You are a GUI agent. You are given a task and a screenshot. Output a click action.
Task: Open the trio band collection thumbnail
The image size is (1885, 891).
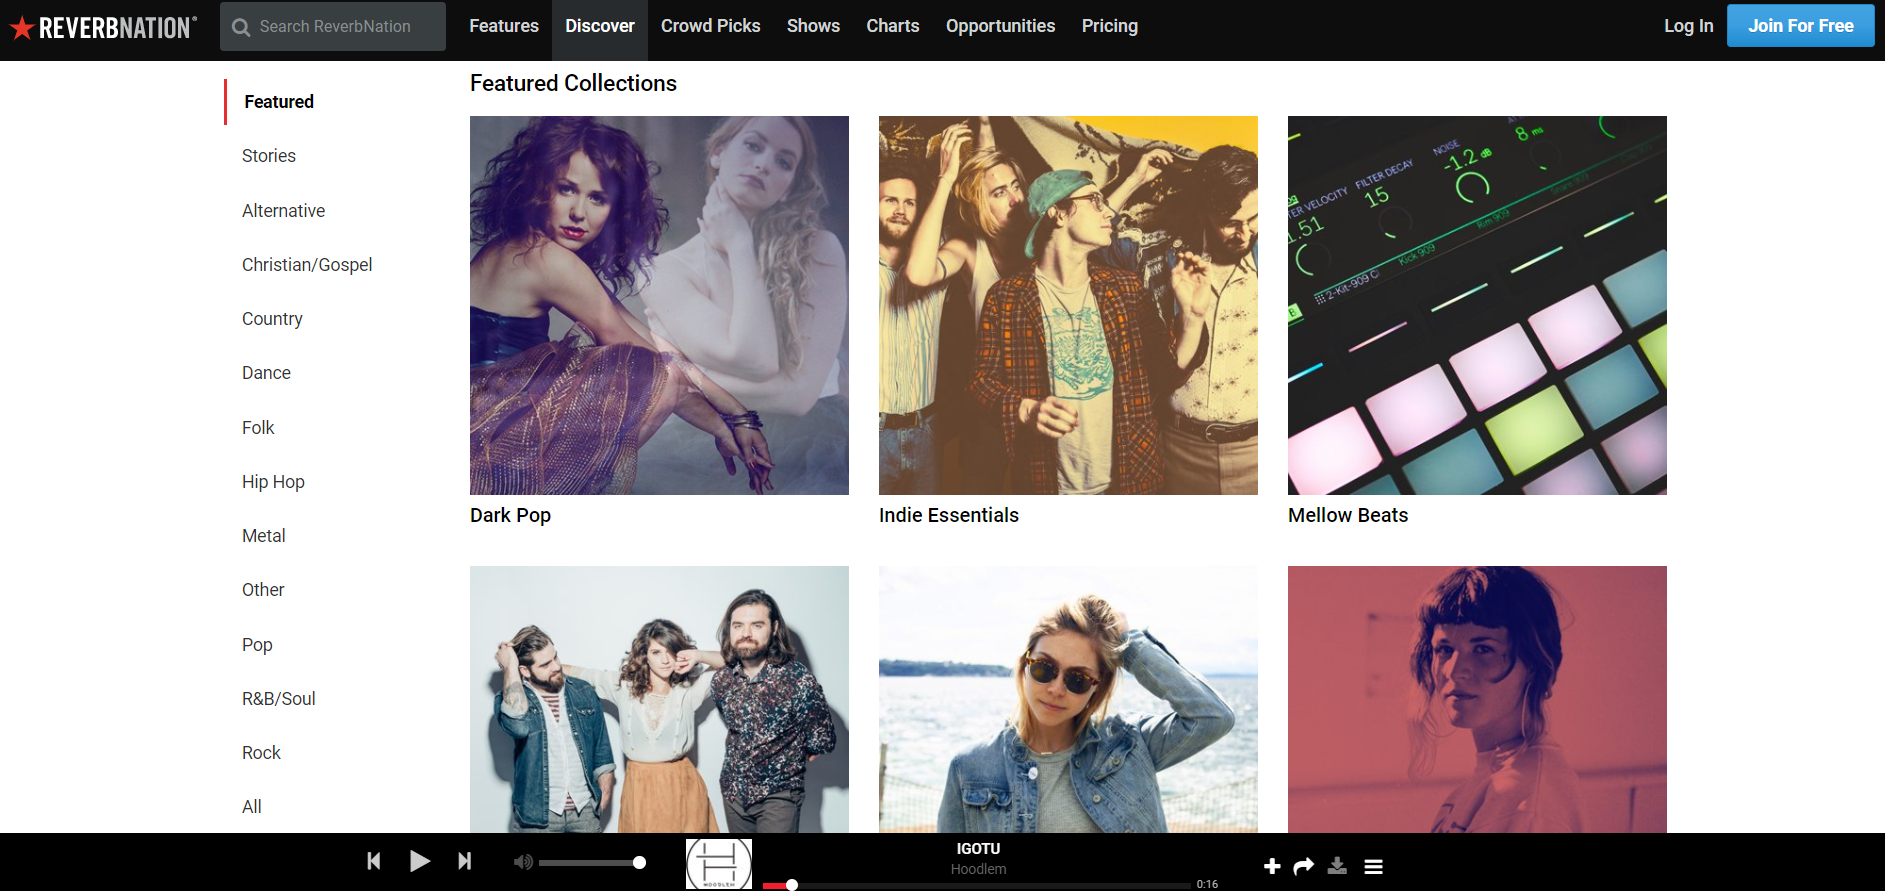659,699
